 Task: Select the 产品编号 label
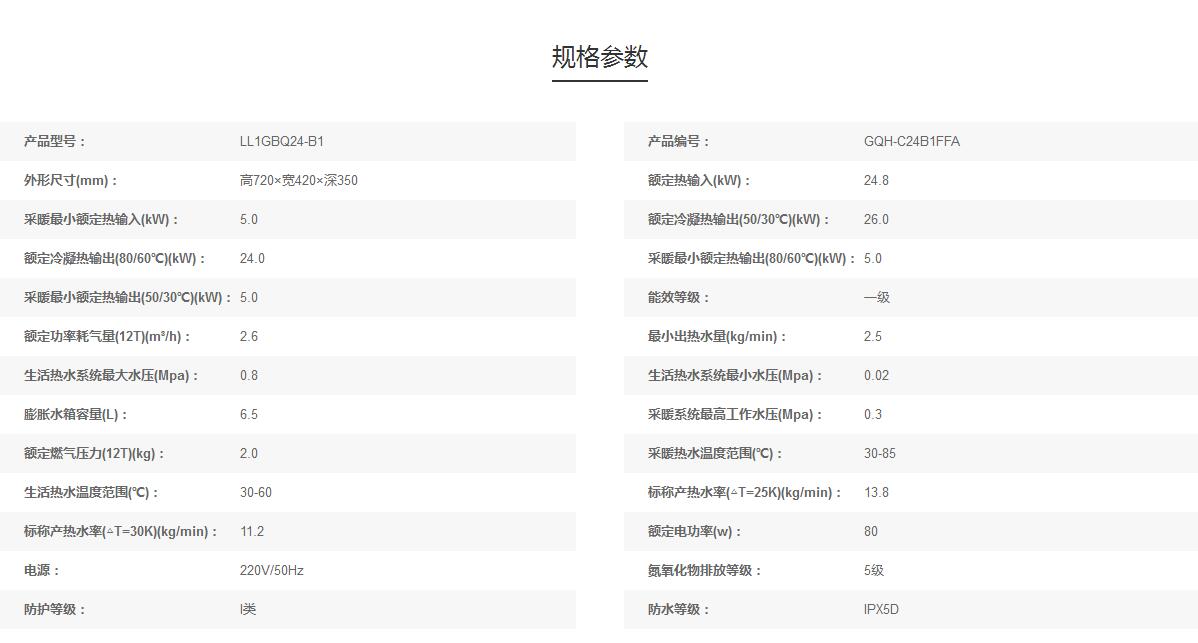(x=679, y=141)
